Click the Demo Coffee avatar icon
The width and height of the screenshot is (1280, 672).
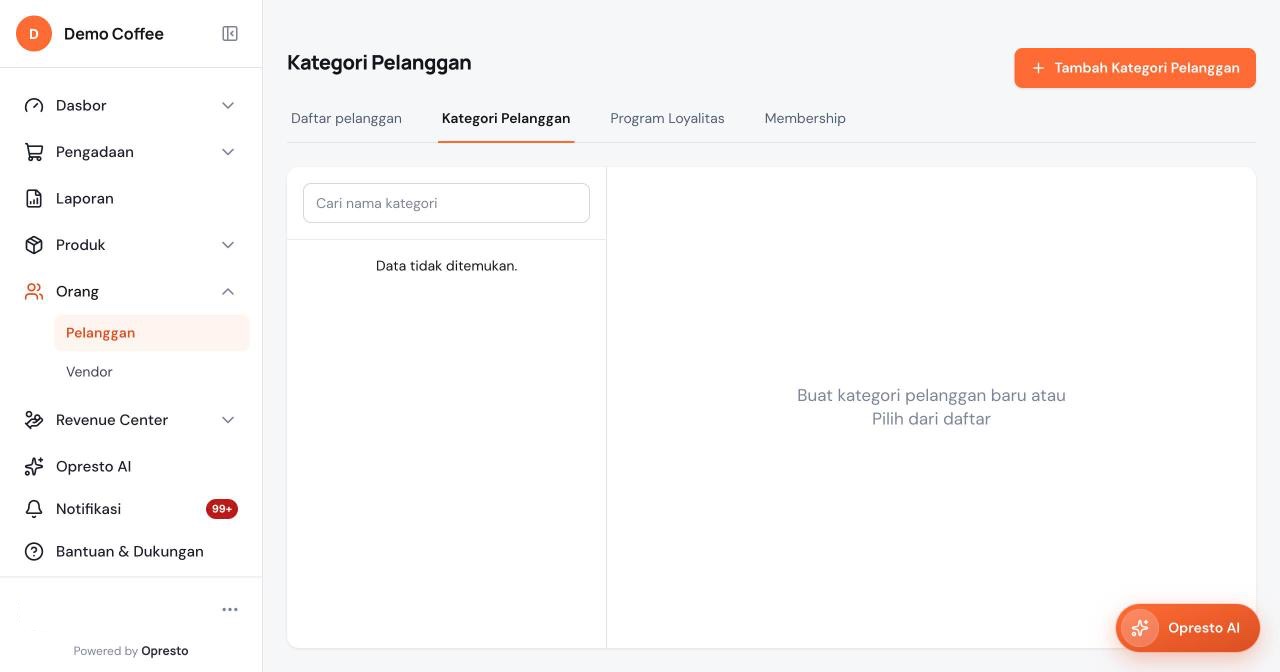[34, 34]
